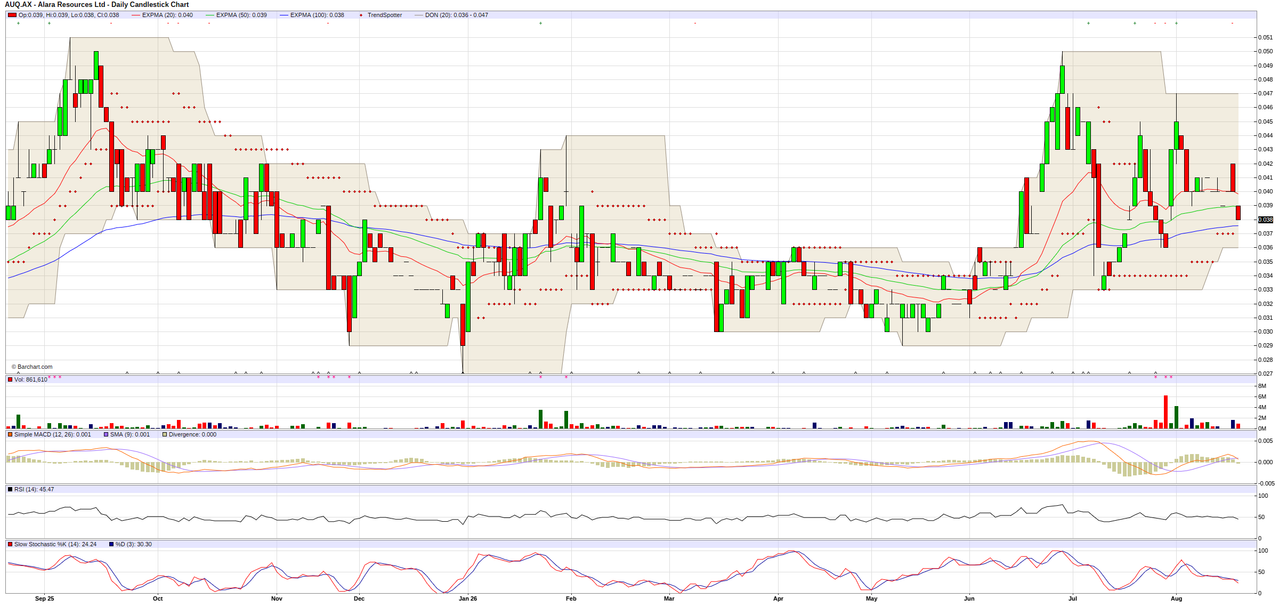The height and width of the screenshot is (615, 1279).
Task: Click the 0.027 price axis label
Action: tap(1266, 373)
